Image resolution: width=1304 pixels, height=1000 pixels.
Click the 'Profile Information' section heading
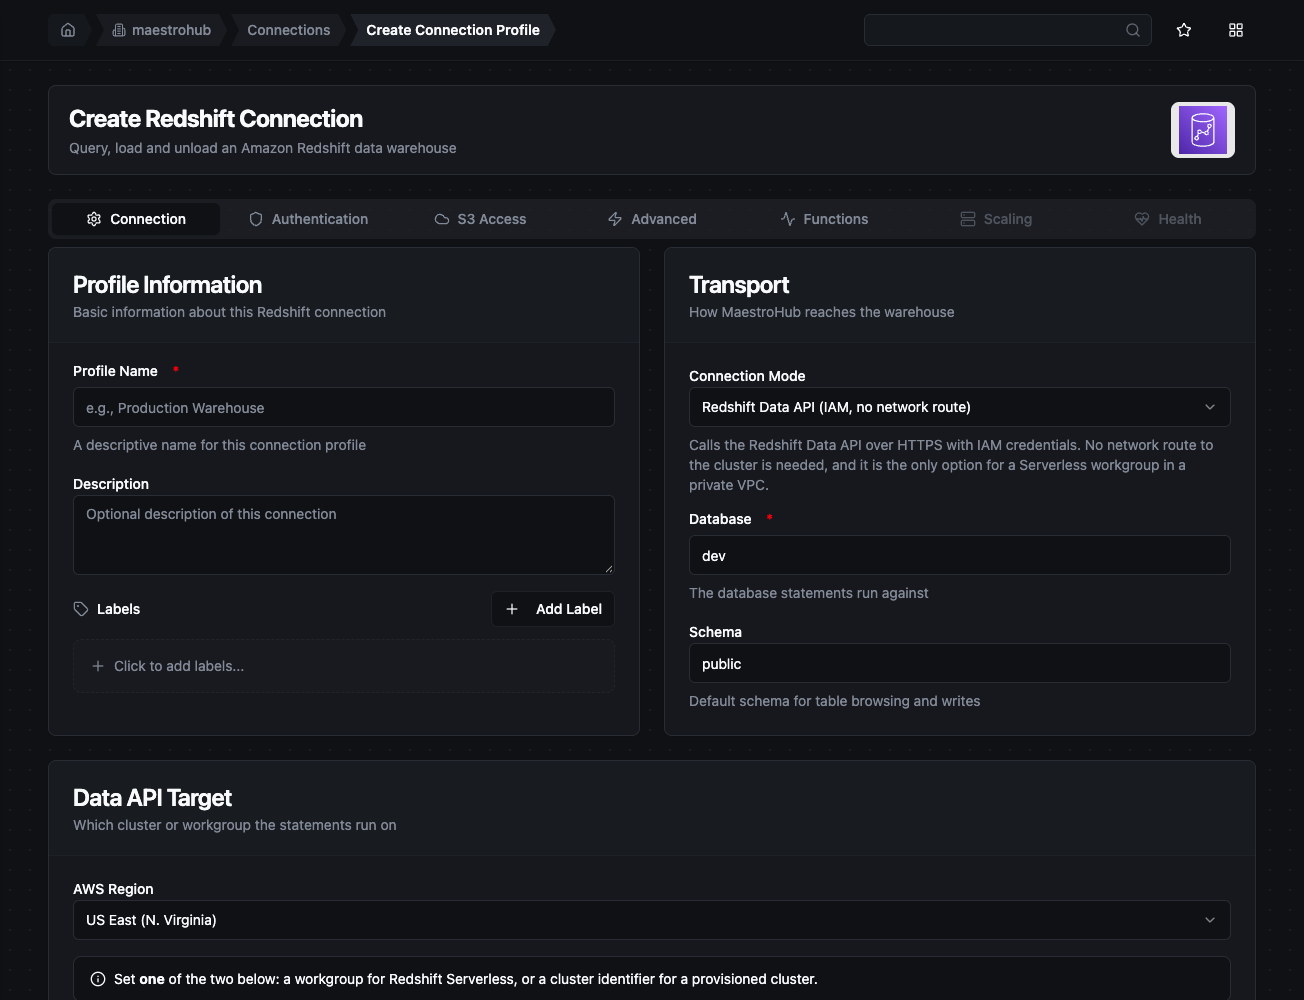(x=168, y=285)
